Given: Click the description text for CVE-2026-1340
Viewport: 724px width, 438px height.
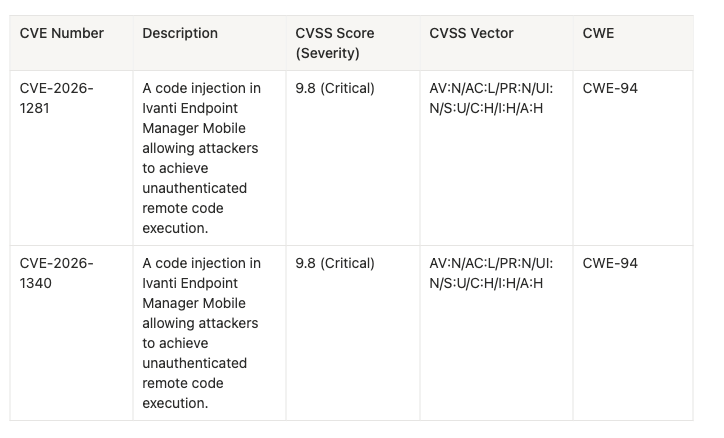Looking at the screenshot, I should tap(201, 333).
